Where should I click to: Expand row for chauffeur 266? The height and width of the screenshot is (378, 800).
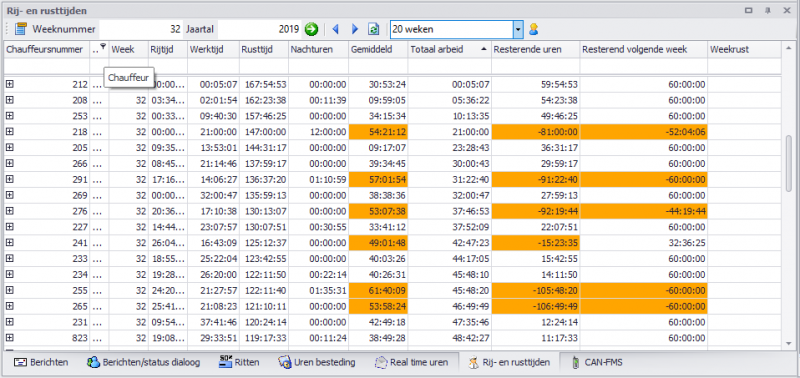9,163
